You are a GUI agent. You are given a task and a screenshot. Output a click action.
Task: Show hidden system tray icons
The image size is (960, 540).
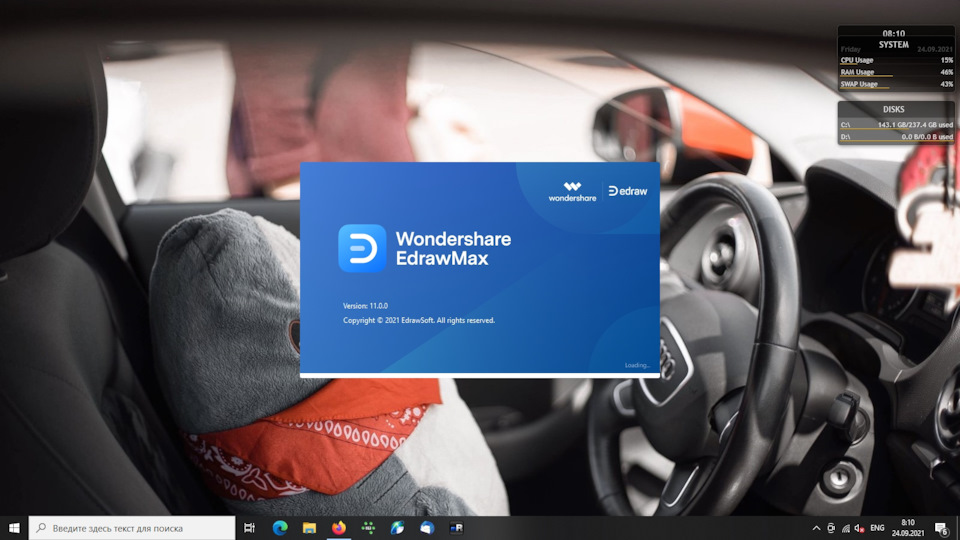[x=816, y=528]
